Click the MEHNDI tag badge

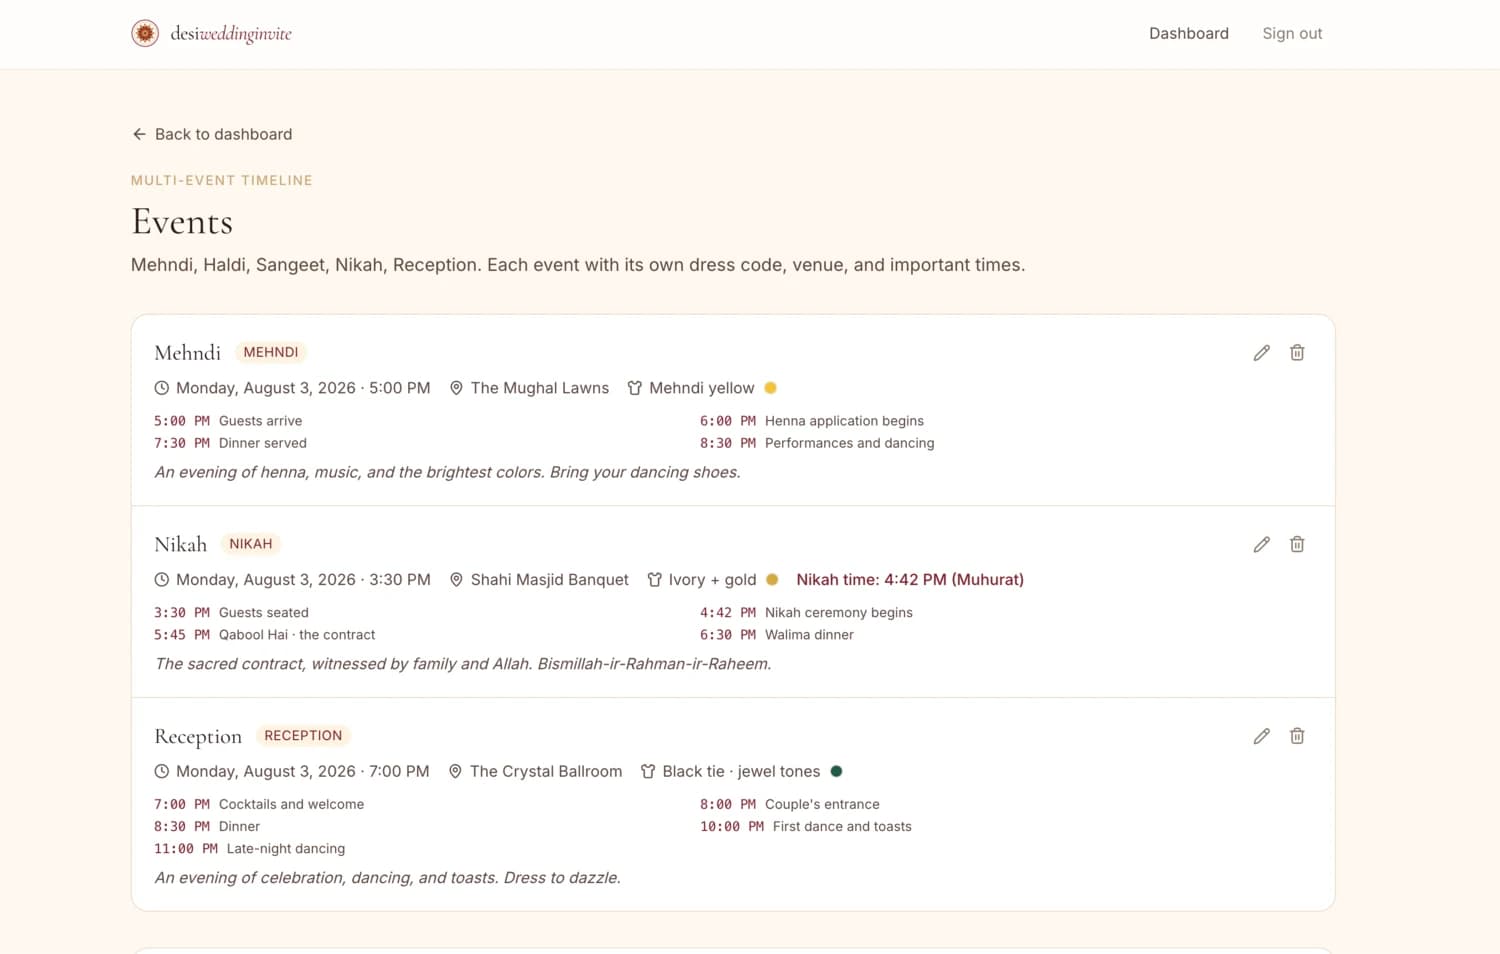pyautogui.click(x=271, y=352)
